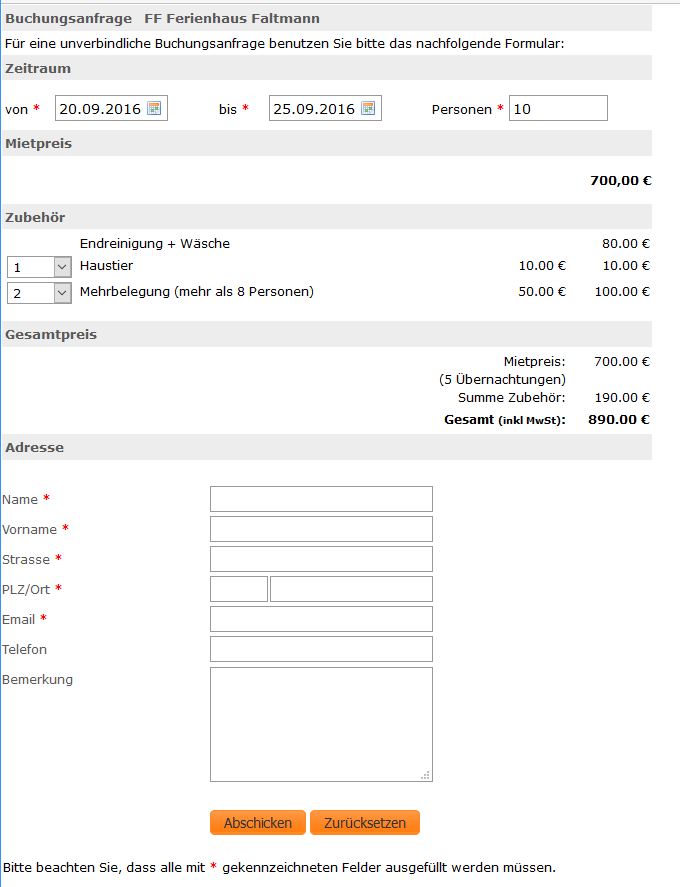This screenshot has height=887, width=680.
Task: Click the 890.00 € Gesamt total
Action: click(x=619, y=420)
